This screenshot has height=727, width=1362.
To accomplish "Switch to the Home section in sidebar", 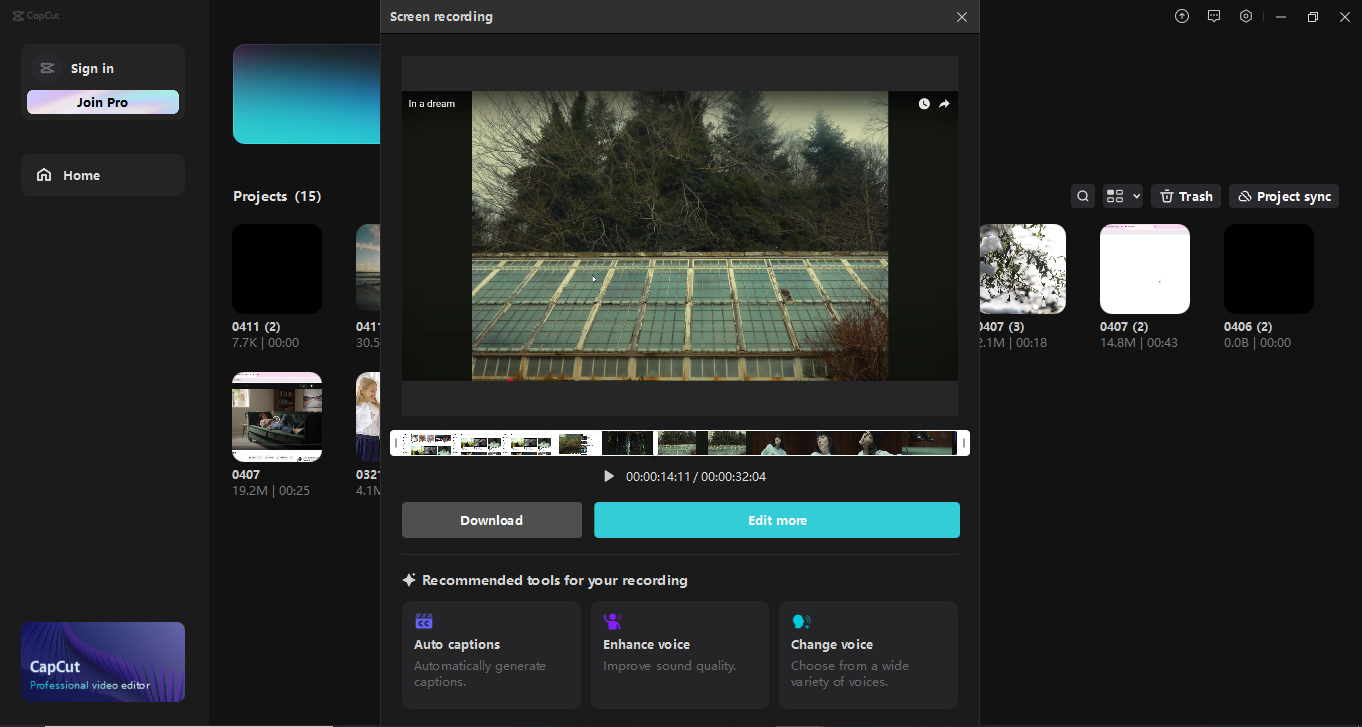I will click(102, 174).
